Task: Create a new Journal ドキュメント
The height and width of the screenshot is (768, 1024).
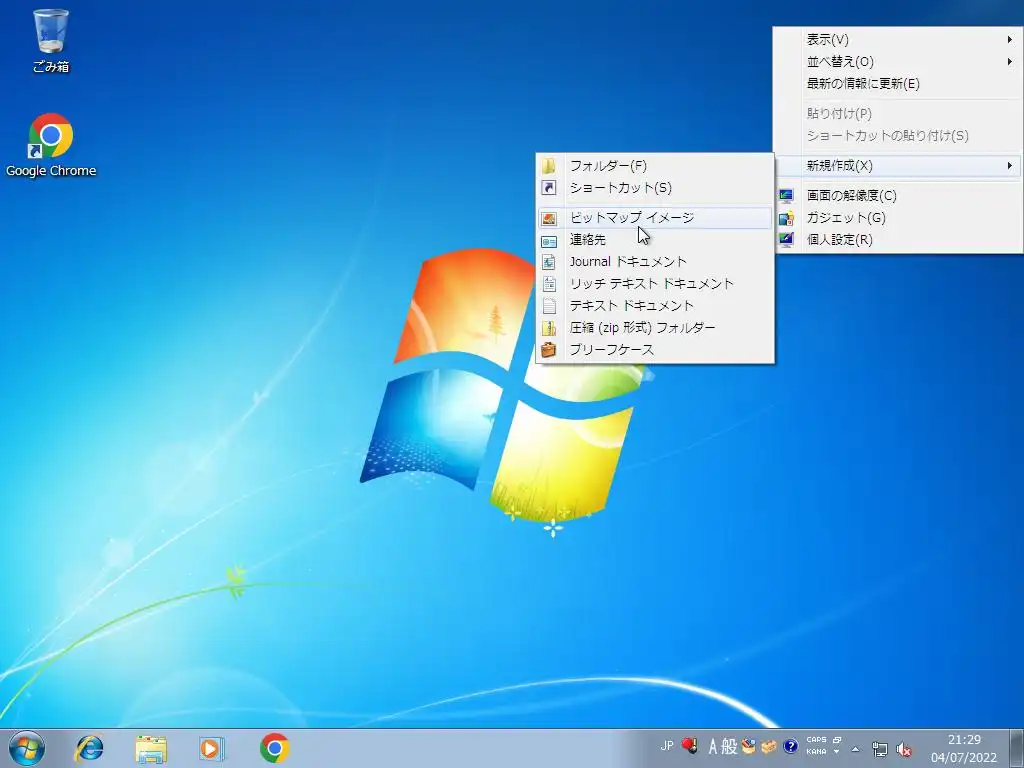Action: pyautogui.click(x=655, y=262)
